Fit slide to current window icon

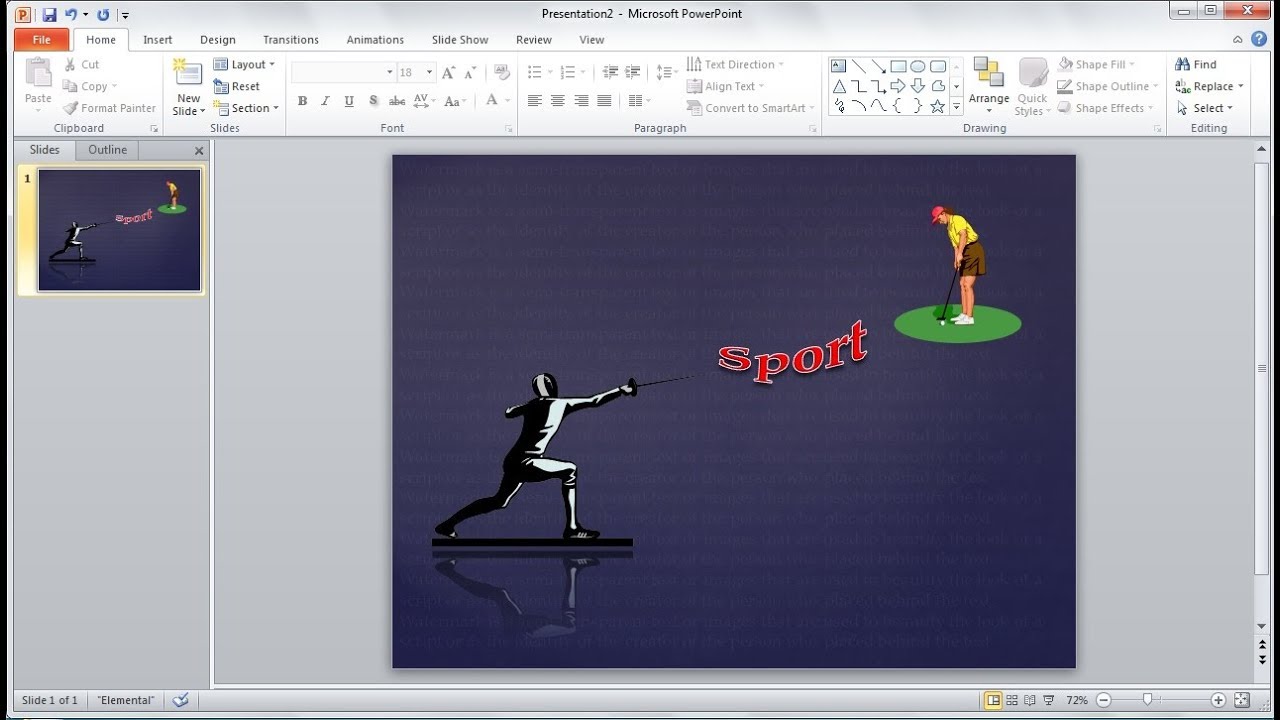(x=1242, y=700)
